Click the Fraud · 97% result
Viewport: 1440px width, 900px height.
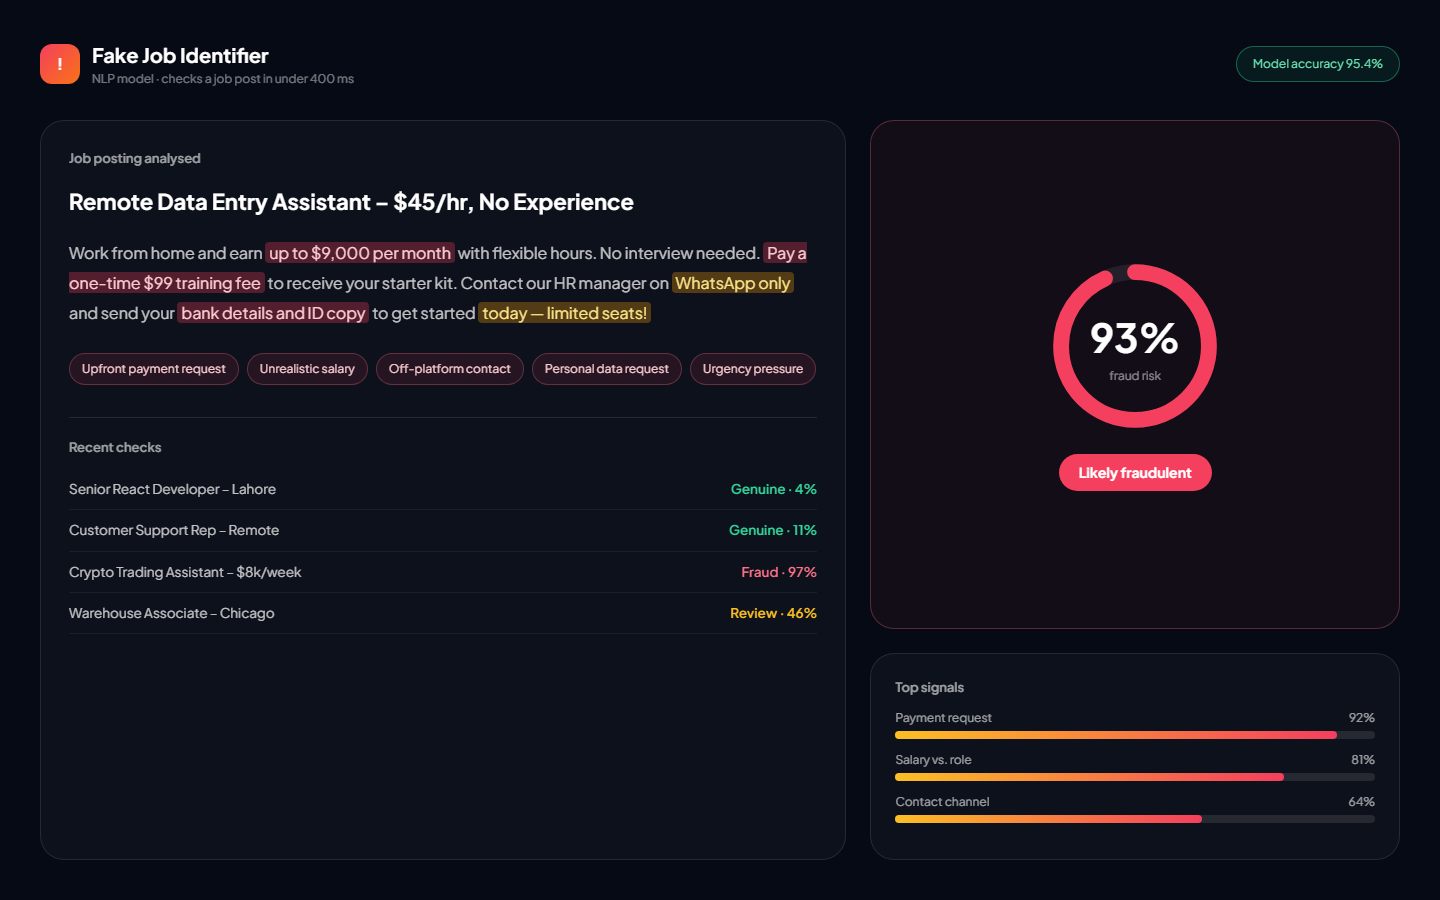[x=779, y=572]
